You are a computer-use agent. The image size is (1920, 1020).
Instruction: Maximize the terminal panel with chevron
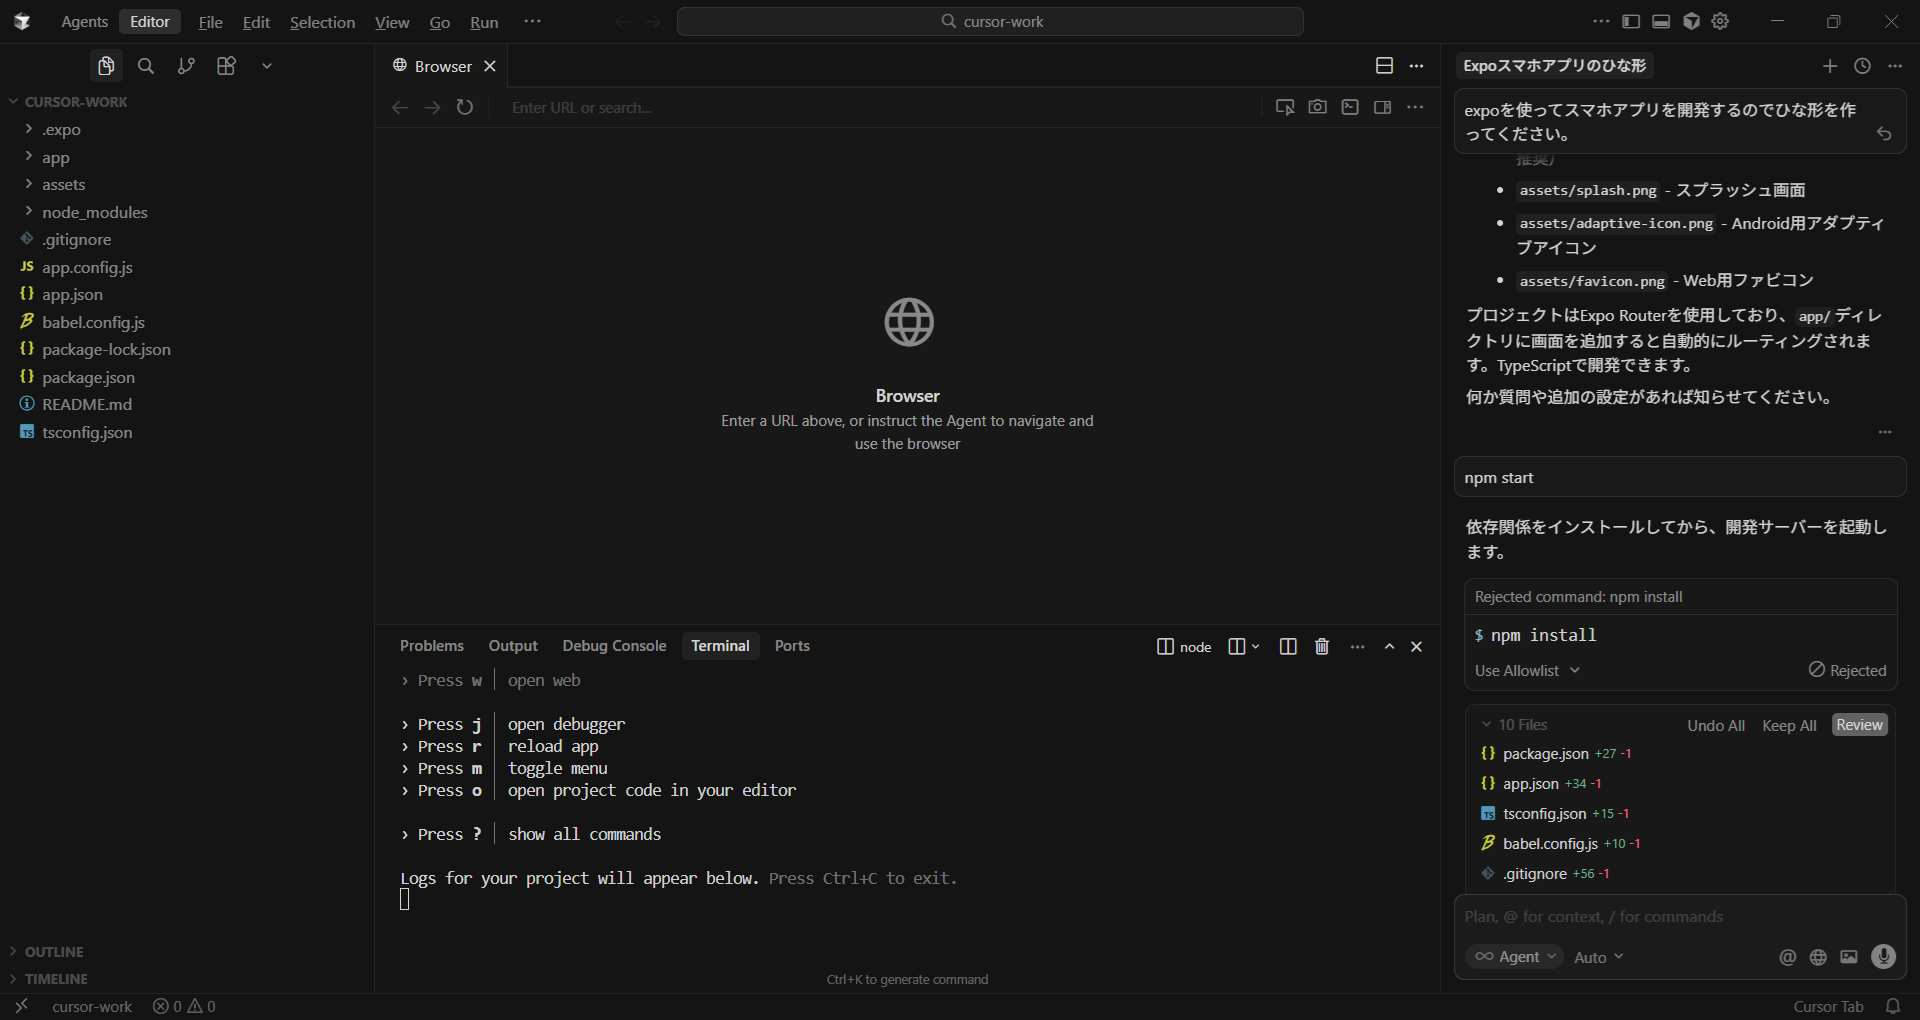point(1389,647)
